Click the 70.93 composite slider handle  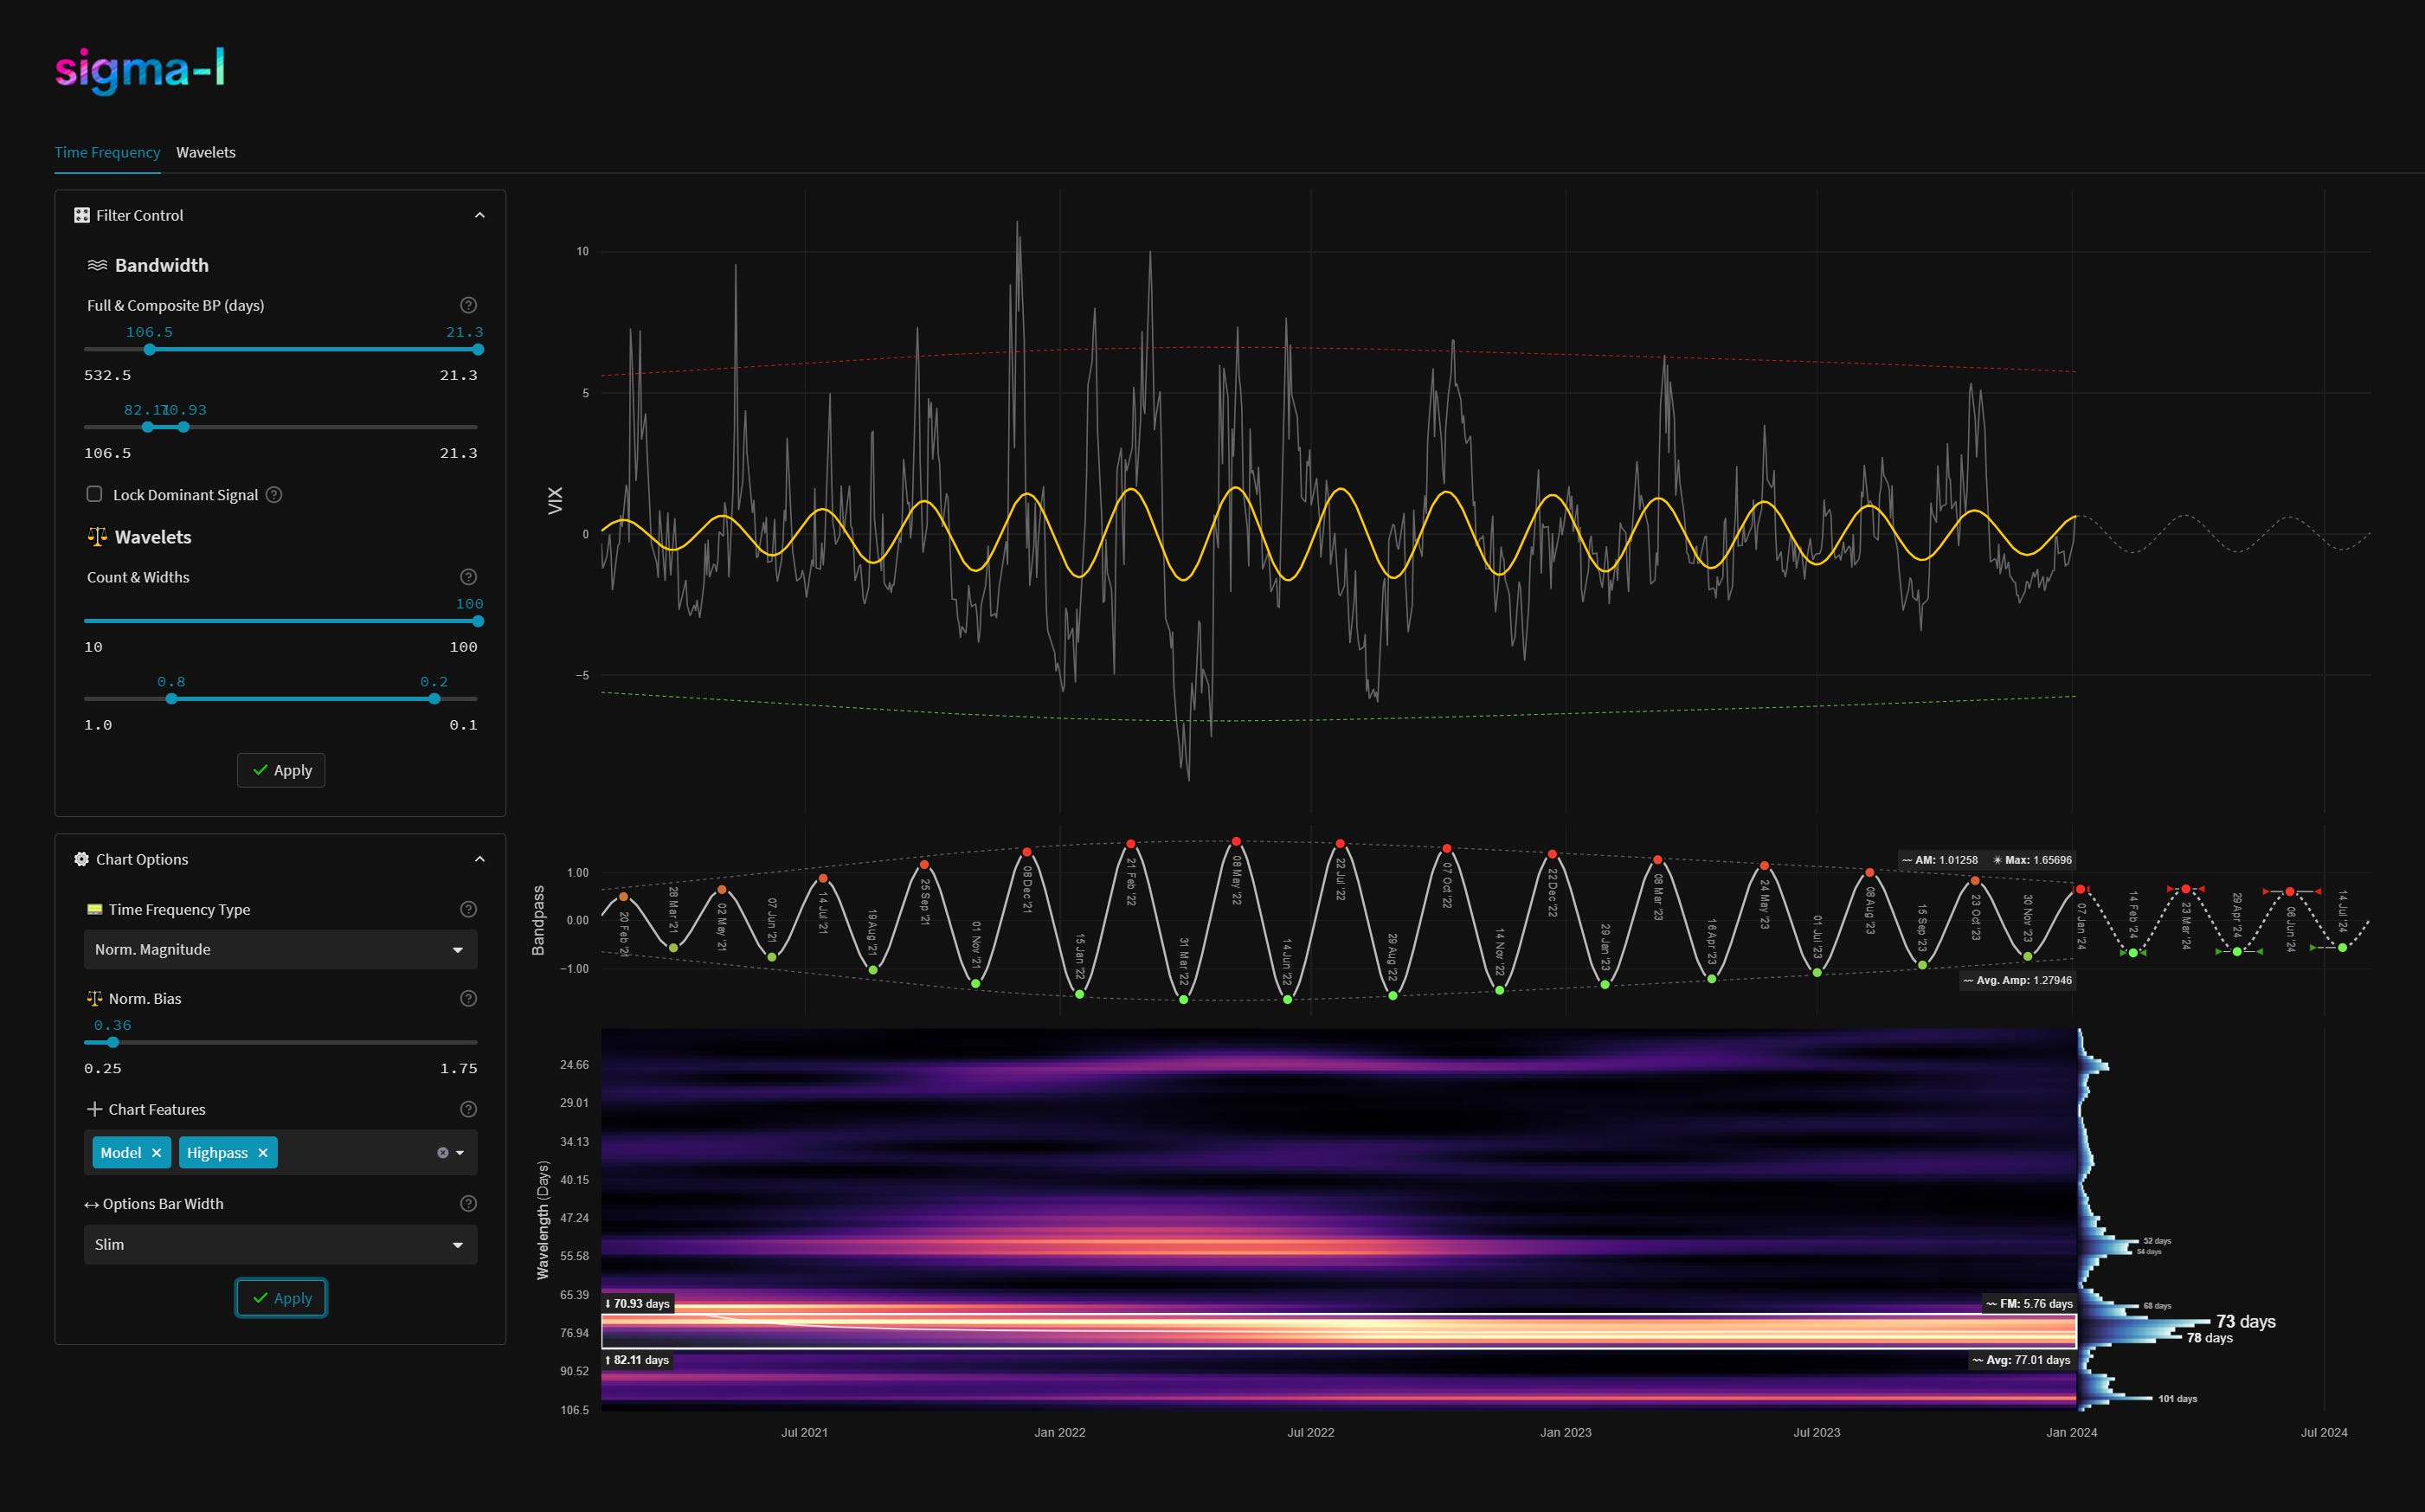[x=183, y=427]
